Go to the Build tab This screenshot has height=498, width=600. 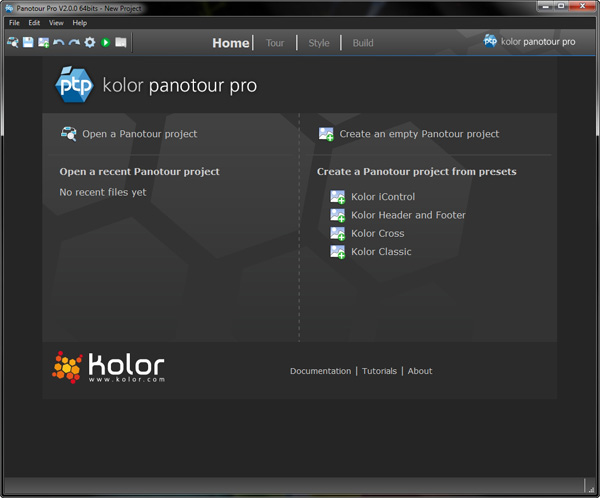point(363,43)
